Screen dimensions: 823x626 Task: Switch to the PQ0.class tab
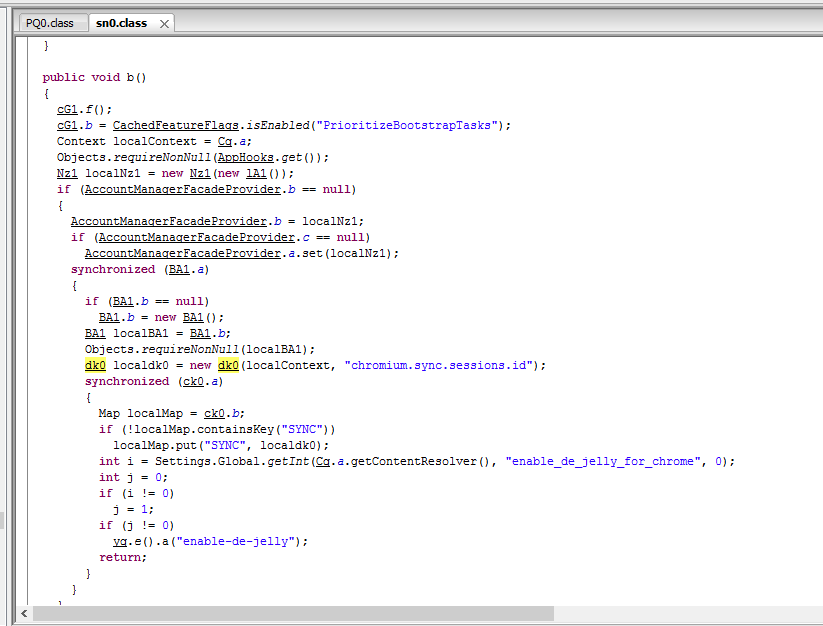point(50,24)
